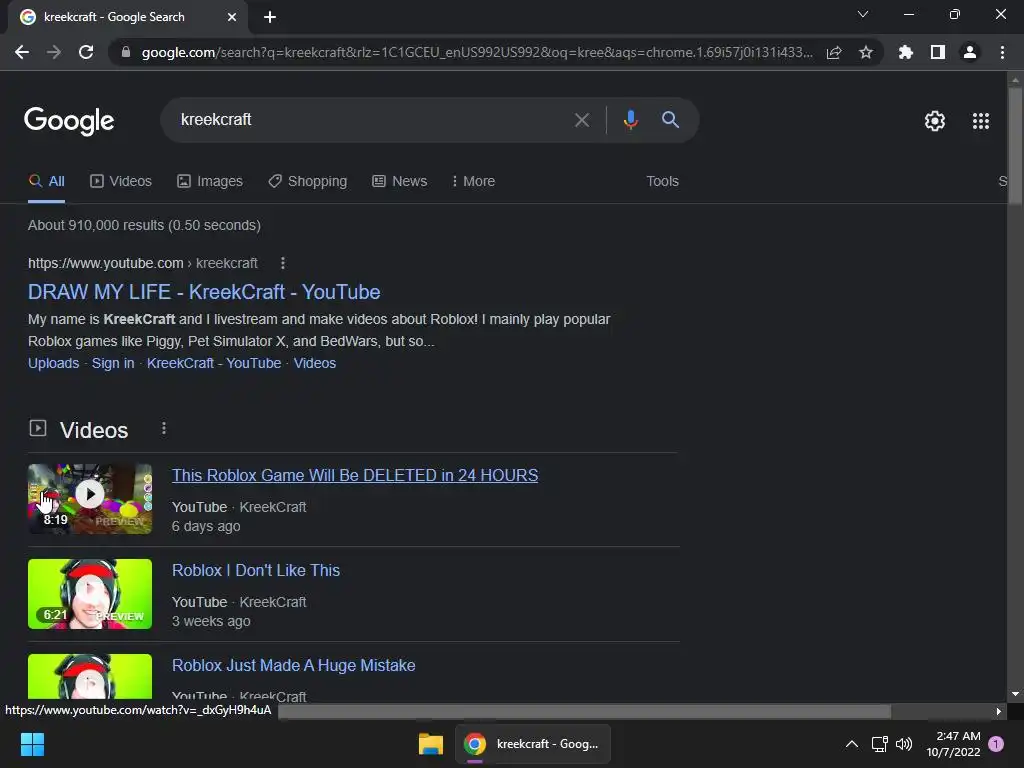Expand the More search categories

click(x=473, y=182)
